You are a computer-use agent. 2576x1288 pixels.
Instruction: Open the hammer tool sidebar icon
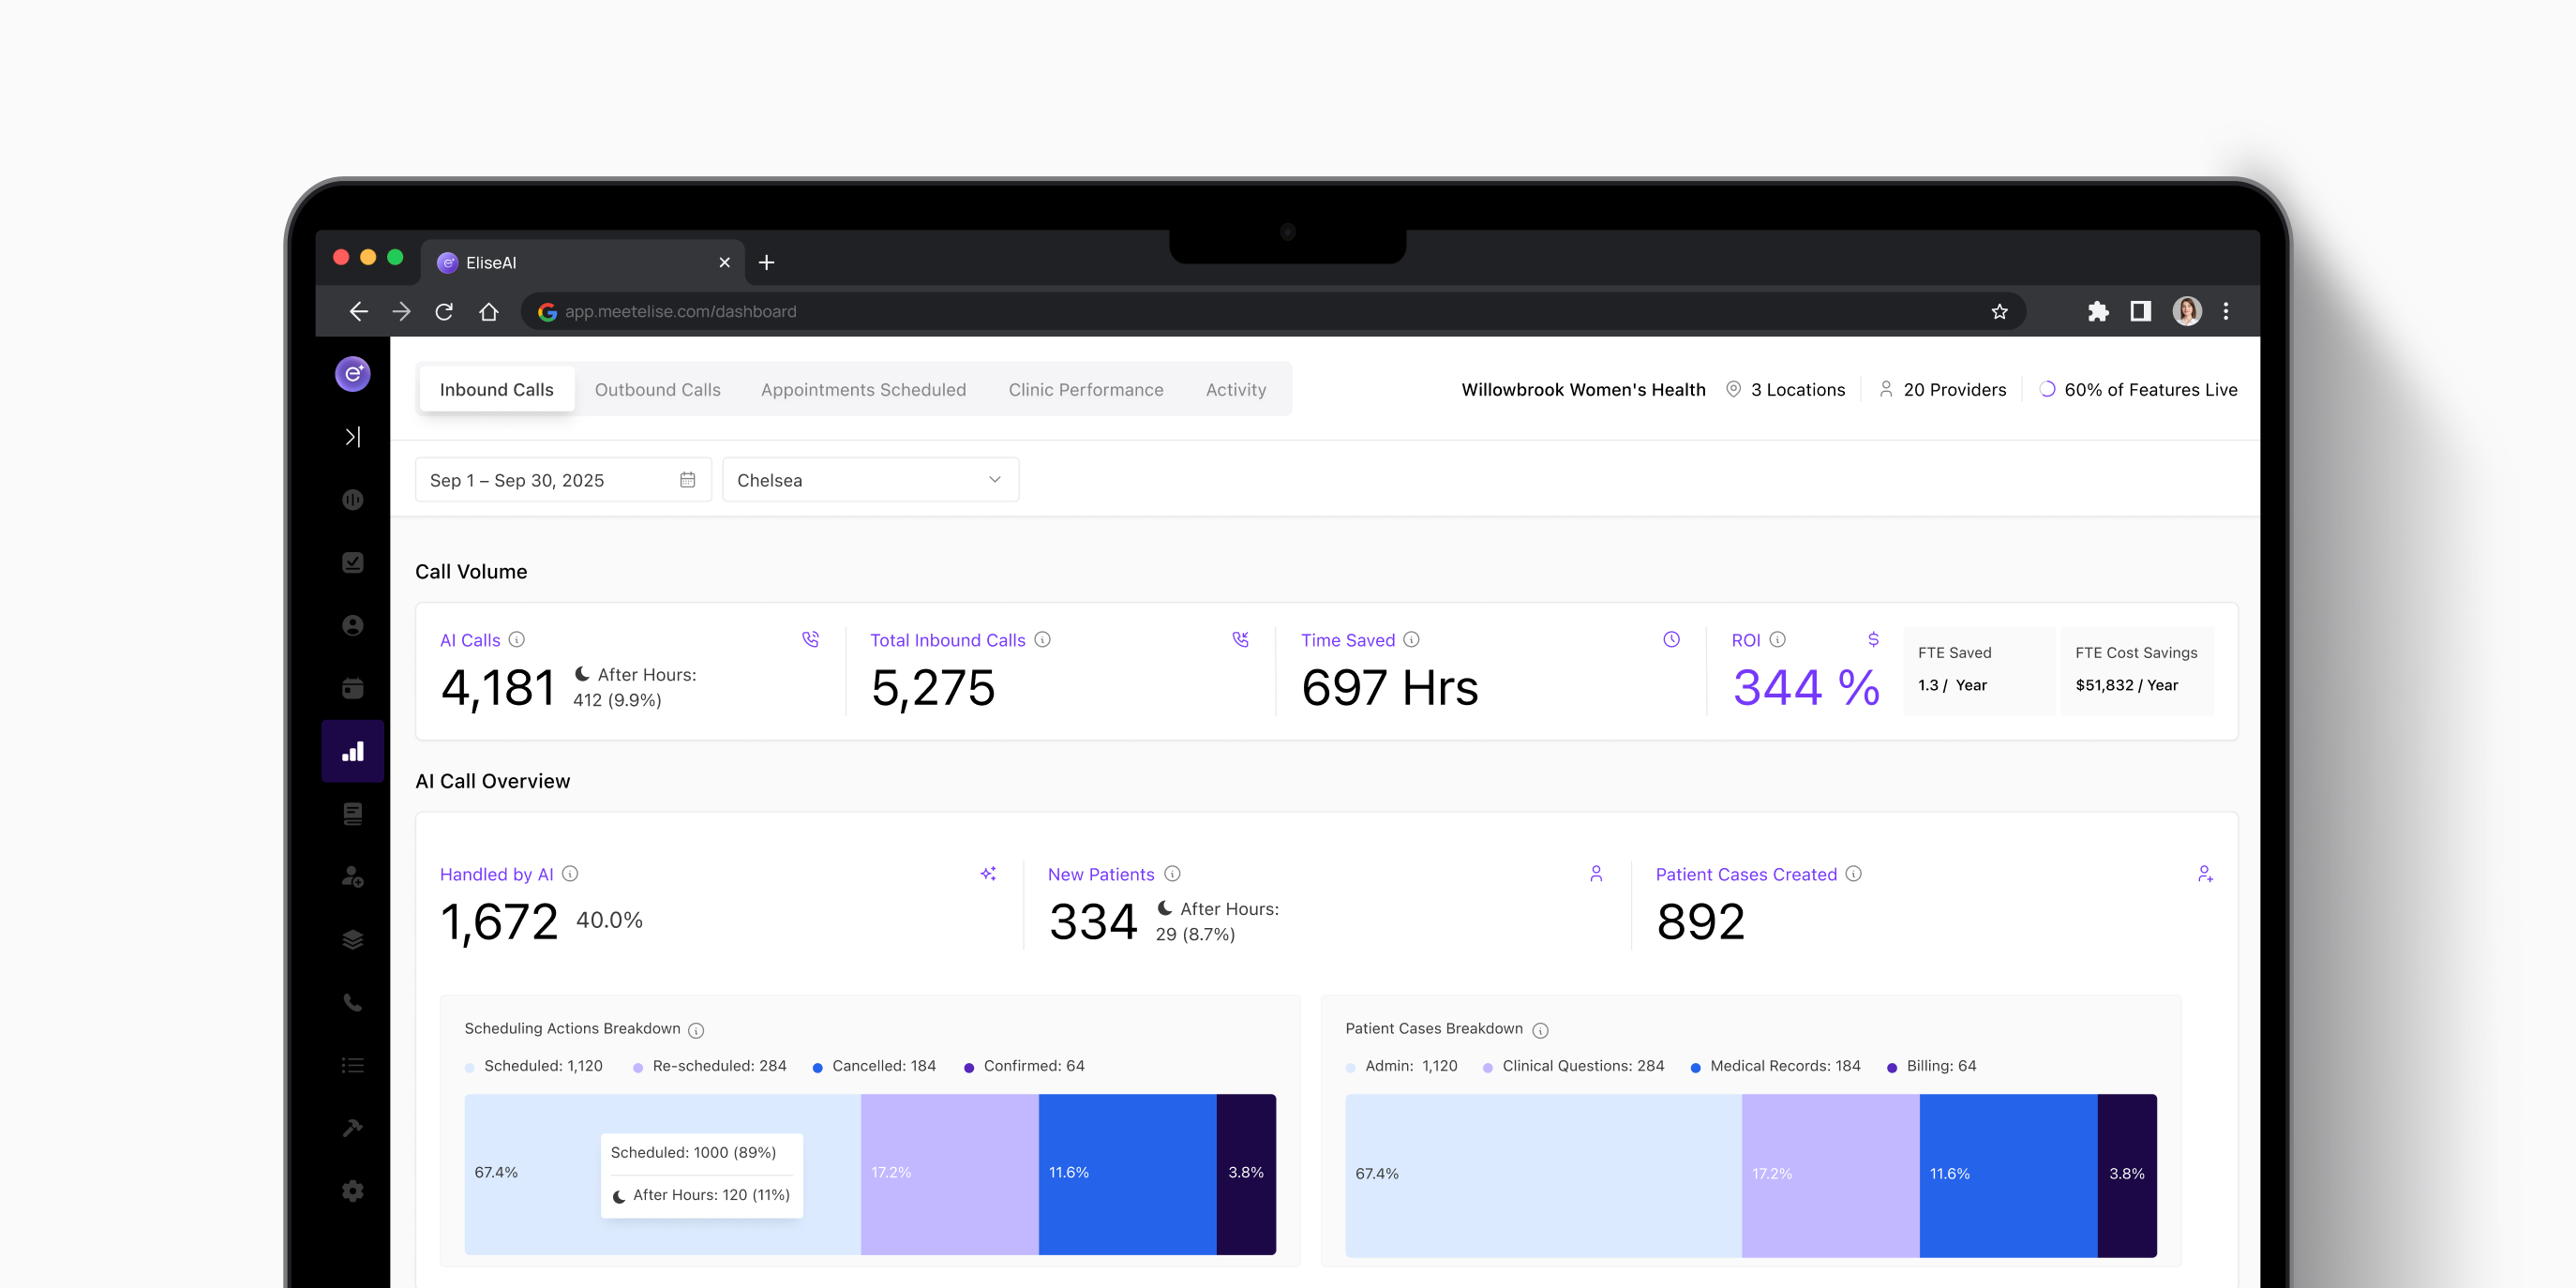[352, 1128]
